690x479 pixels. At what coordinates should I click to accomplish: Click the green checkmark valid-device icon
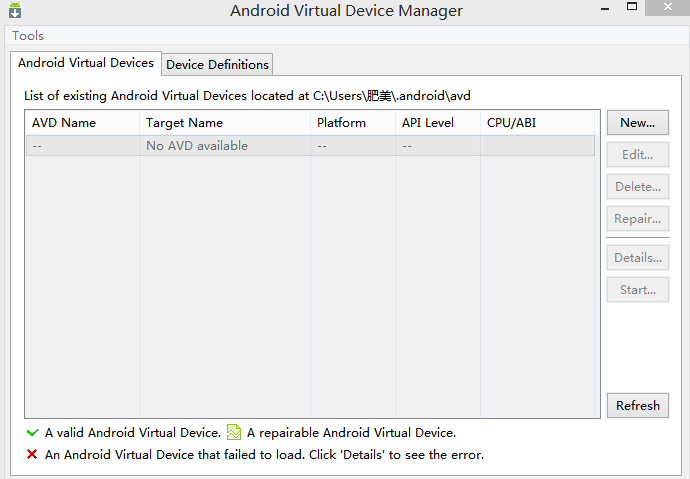pos(33,433)
